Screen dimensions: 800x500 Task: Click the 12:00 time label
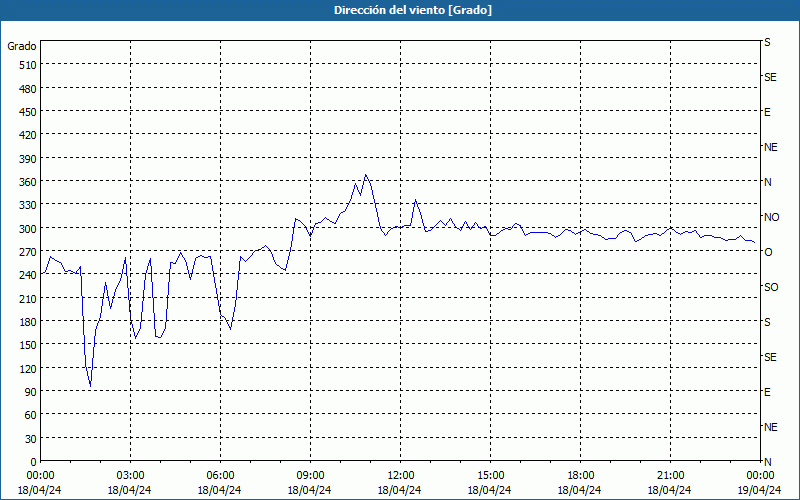click(401, 476)
